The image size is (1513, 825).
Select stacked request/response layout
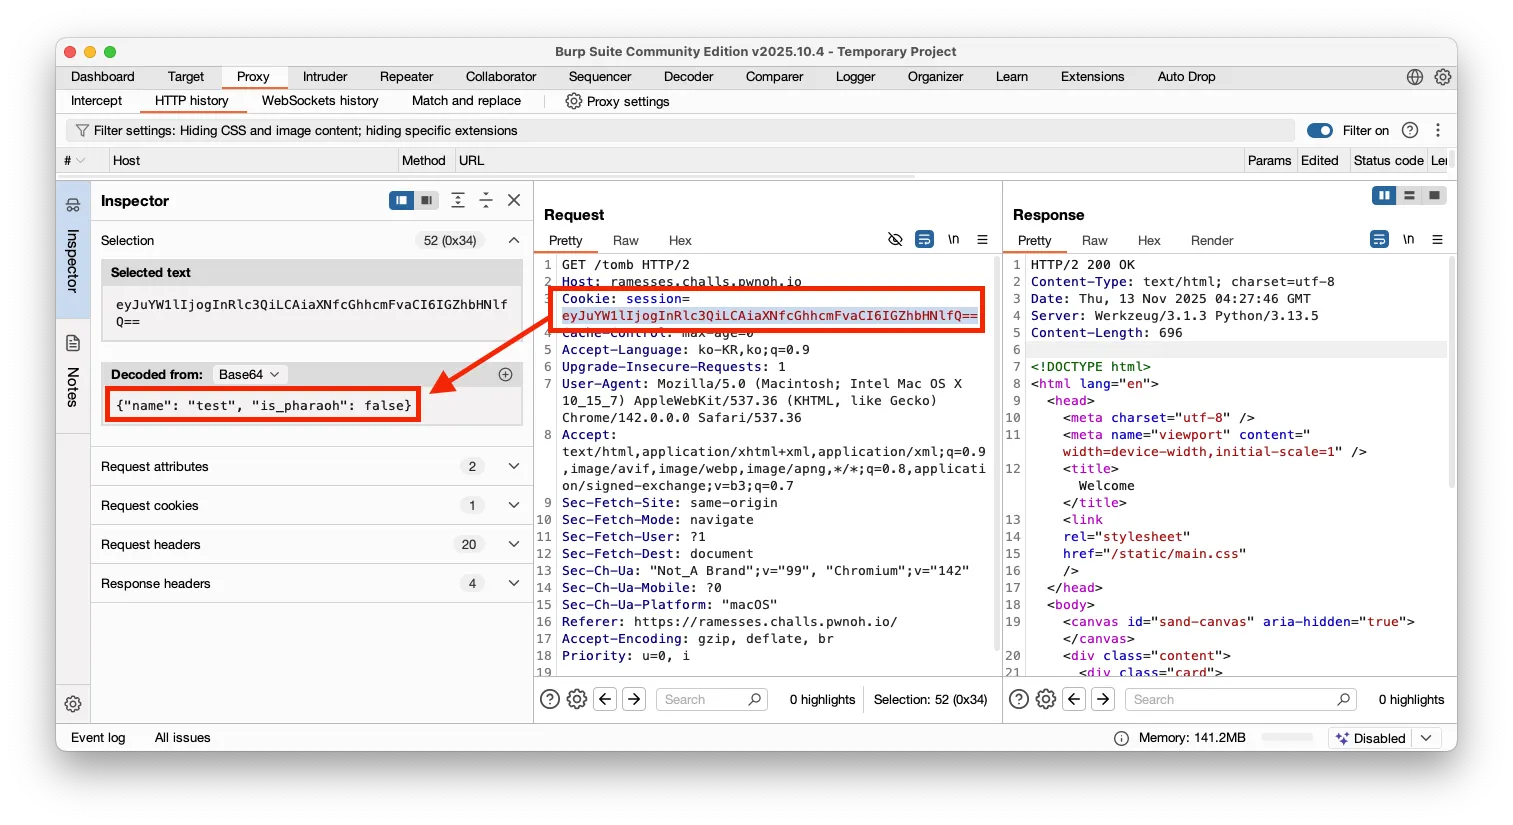(x=1409, y=196)
